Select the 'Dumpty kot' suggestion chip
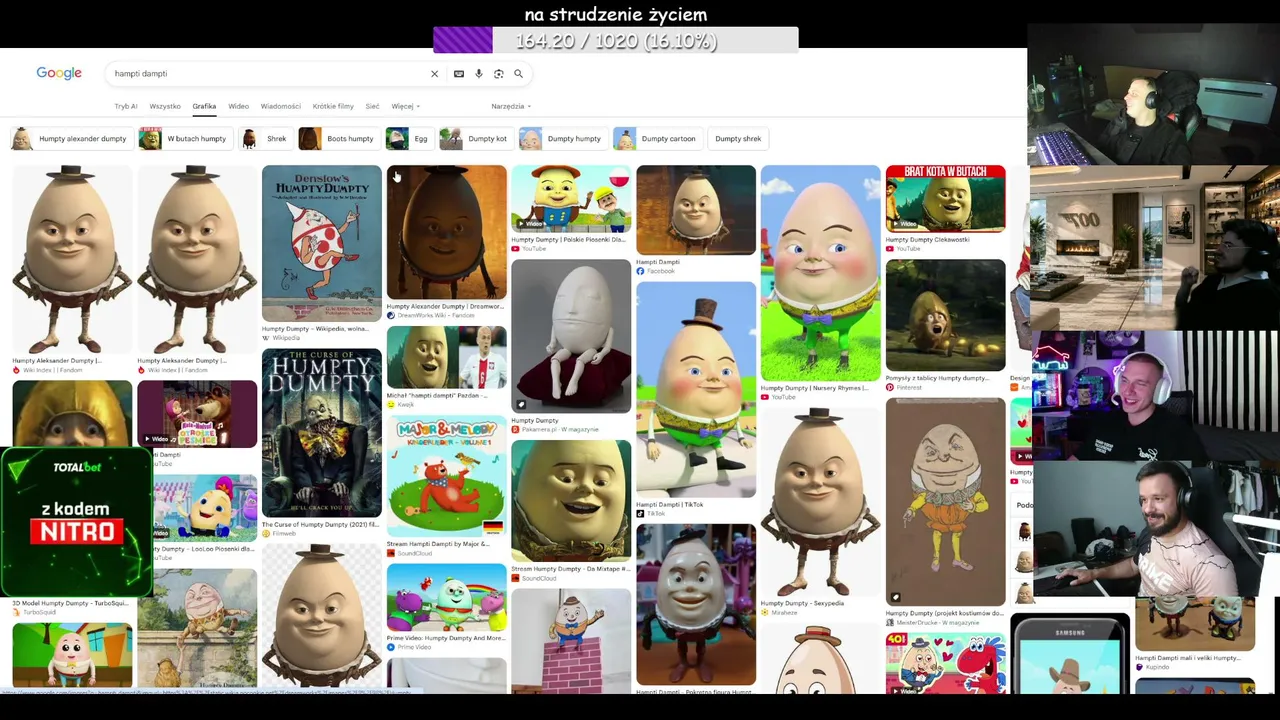Screen dimensions: 1280x720 tap(475, 139)
